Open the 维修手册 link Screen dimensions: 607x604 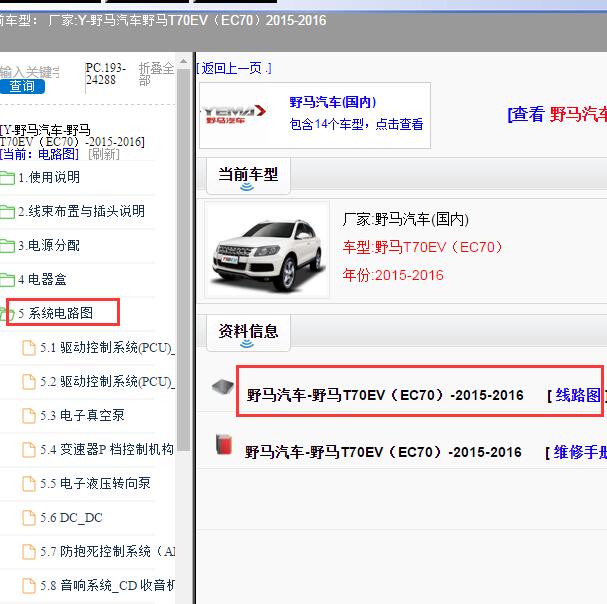580,452
